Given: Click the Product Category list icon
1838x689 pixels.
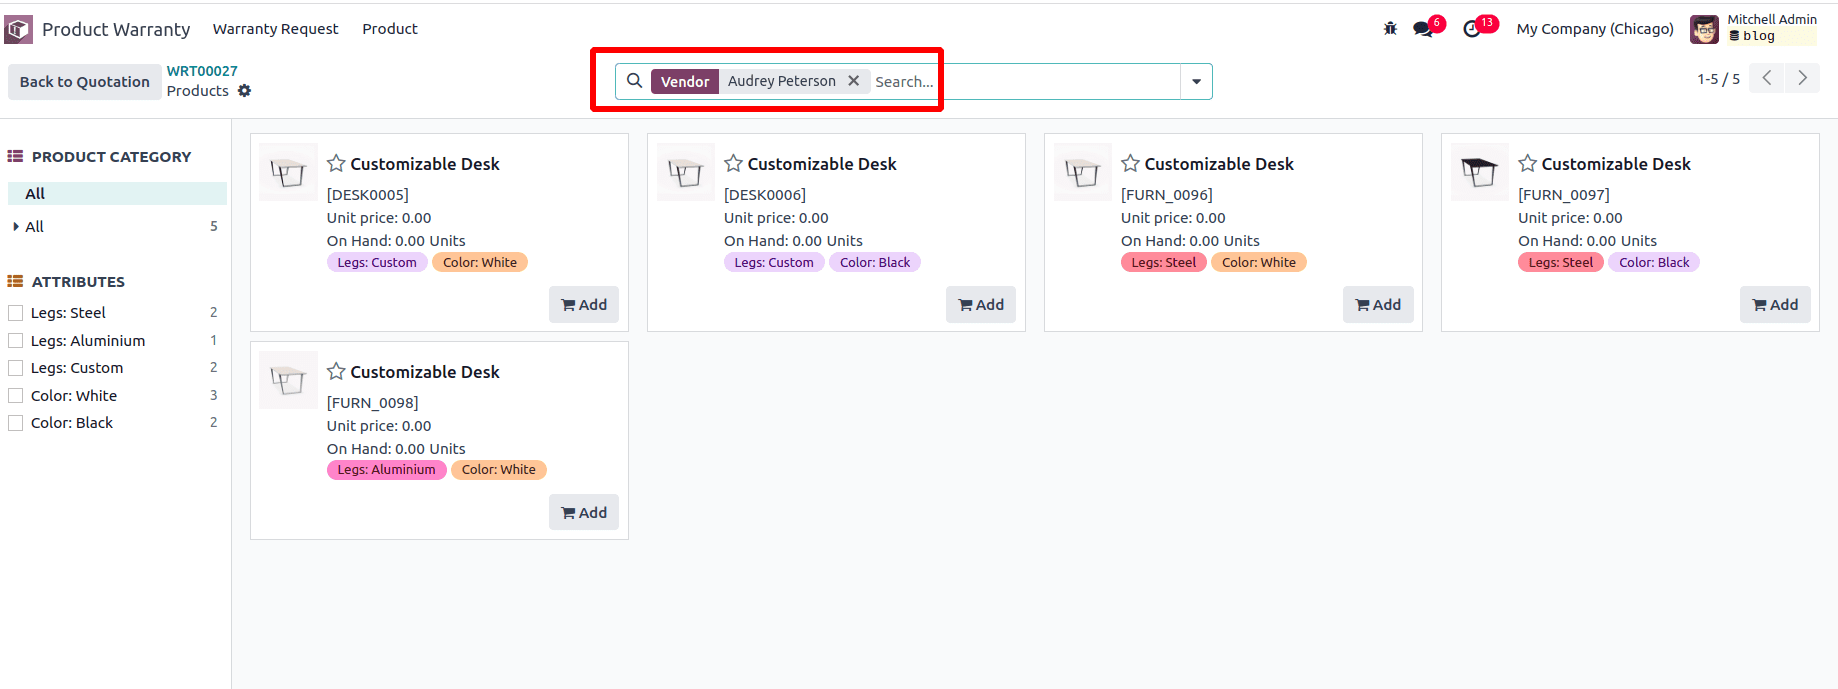Looking at the screenshot, I should coord(15,156).
